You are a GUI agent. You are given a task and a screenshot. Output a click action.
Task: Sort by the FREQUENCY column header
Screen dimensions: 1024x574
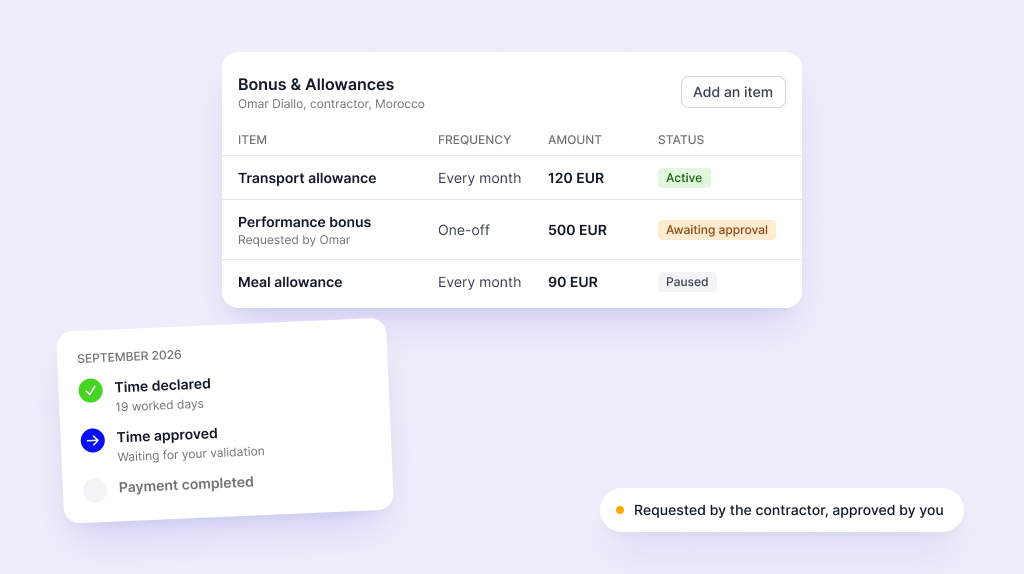point(474,140)
